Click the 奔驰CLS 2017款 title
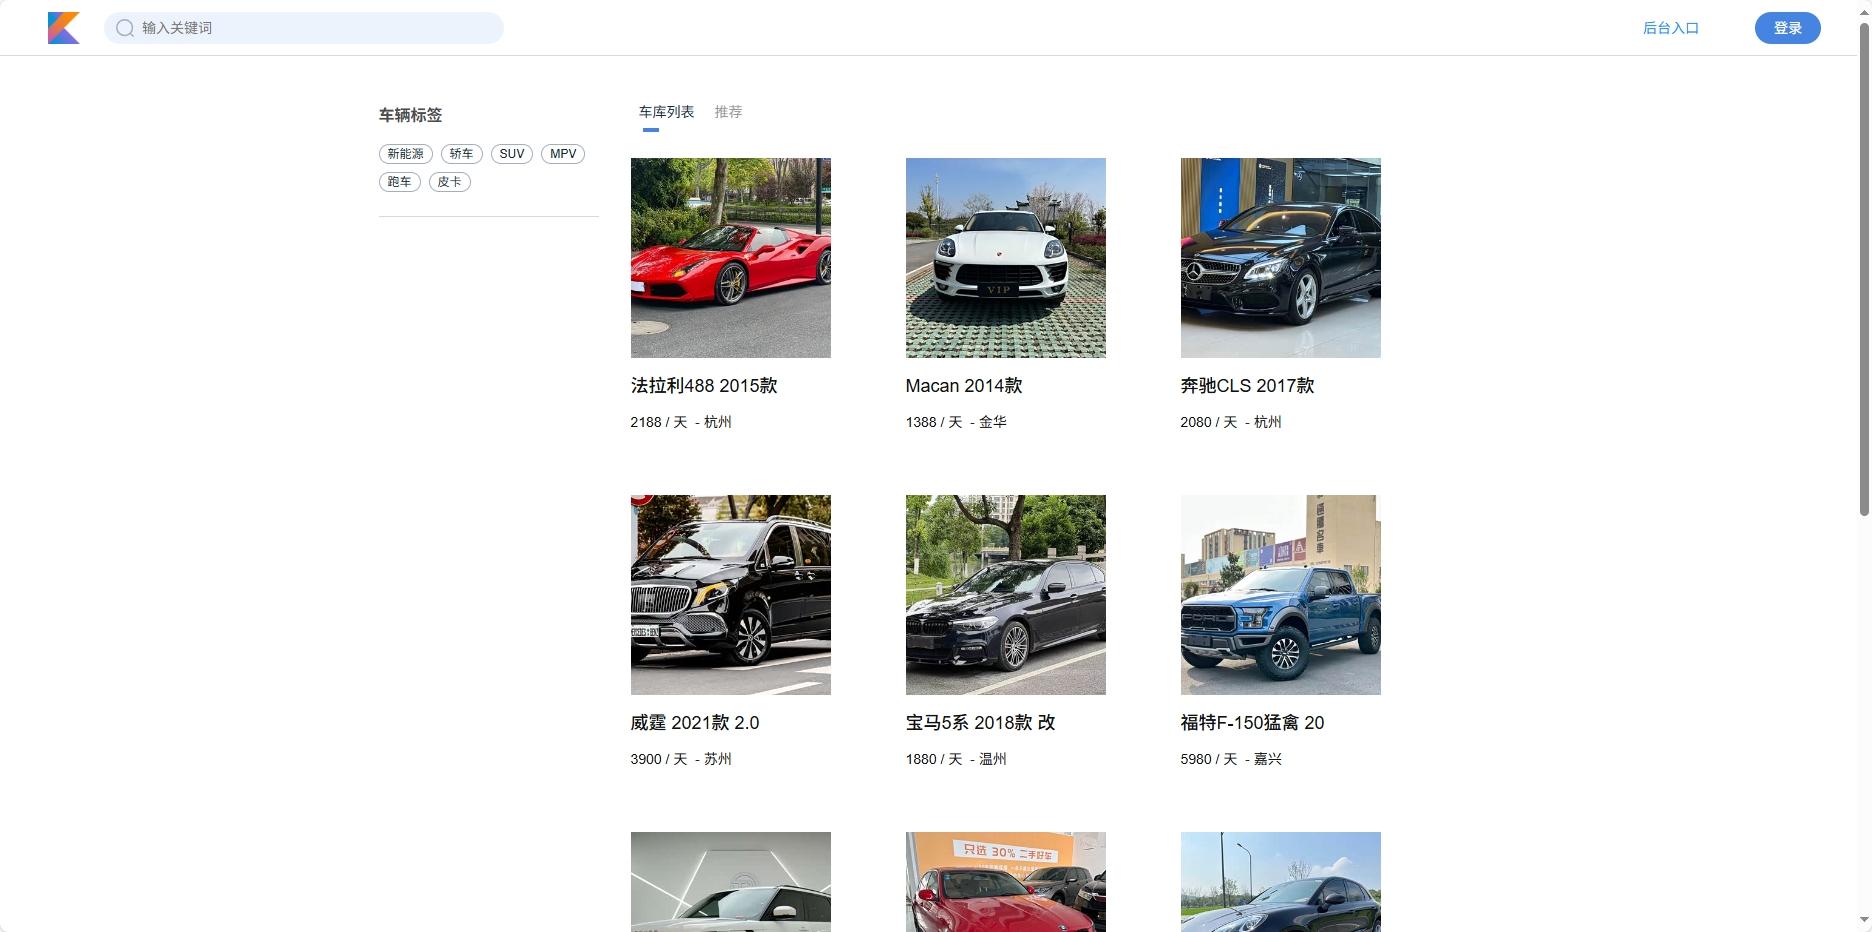Image resolution: width=1872 pixels, height=932 pixels. [x=1247, y=386]
